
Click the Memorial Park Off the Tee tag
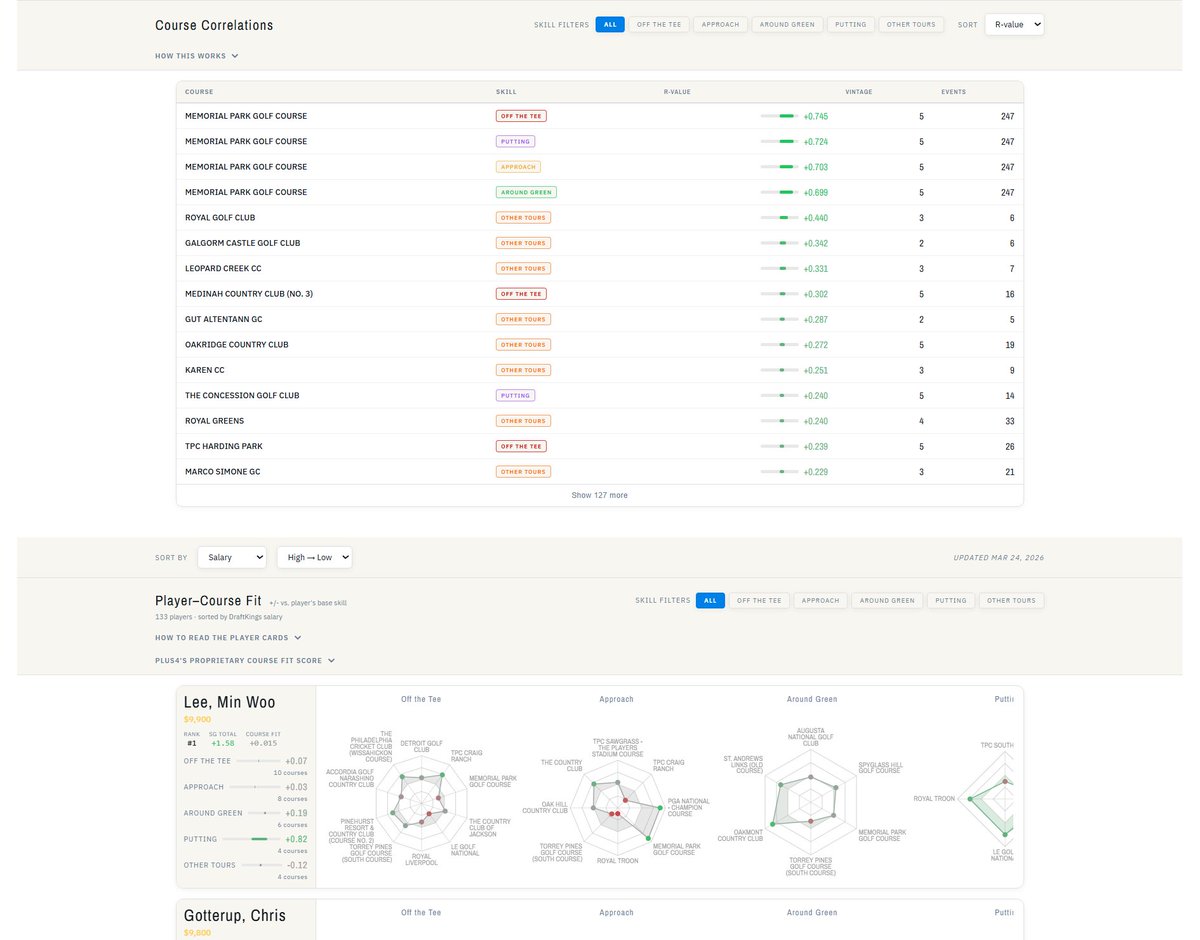click(x=521, y=116)
